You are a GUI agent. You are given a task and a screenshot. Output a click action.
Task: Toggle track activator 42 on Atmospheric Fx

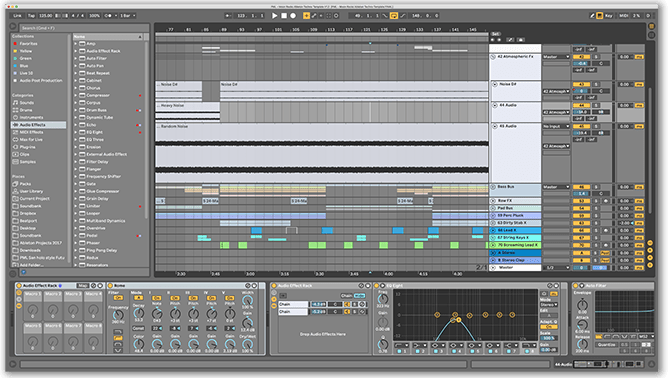581,57
